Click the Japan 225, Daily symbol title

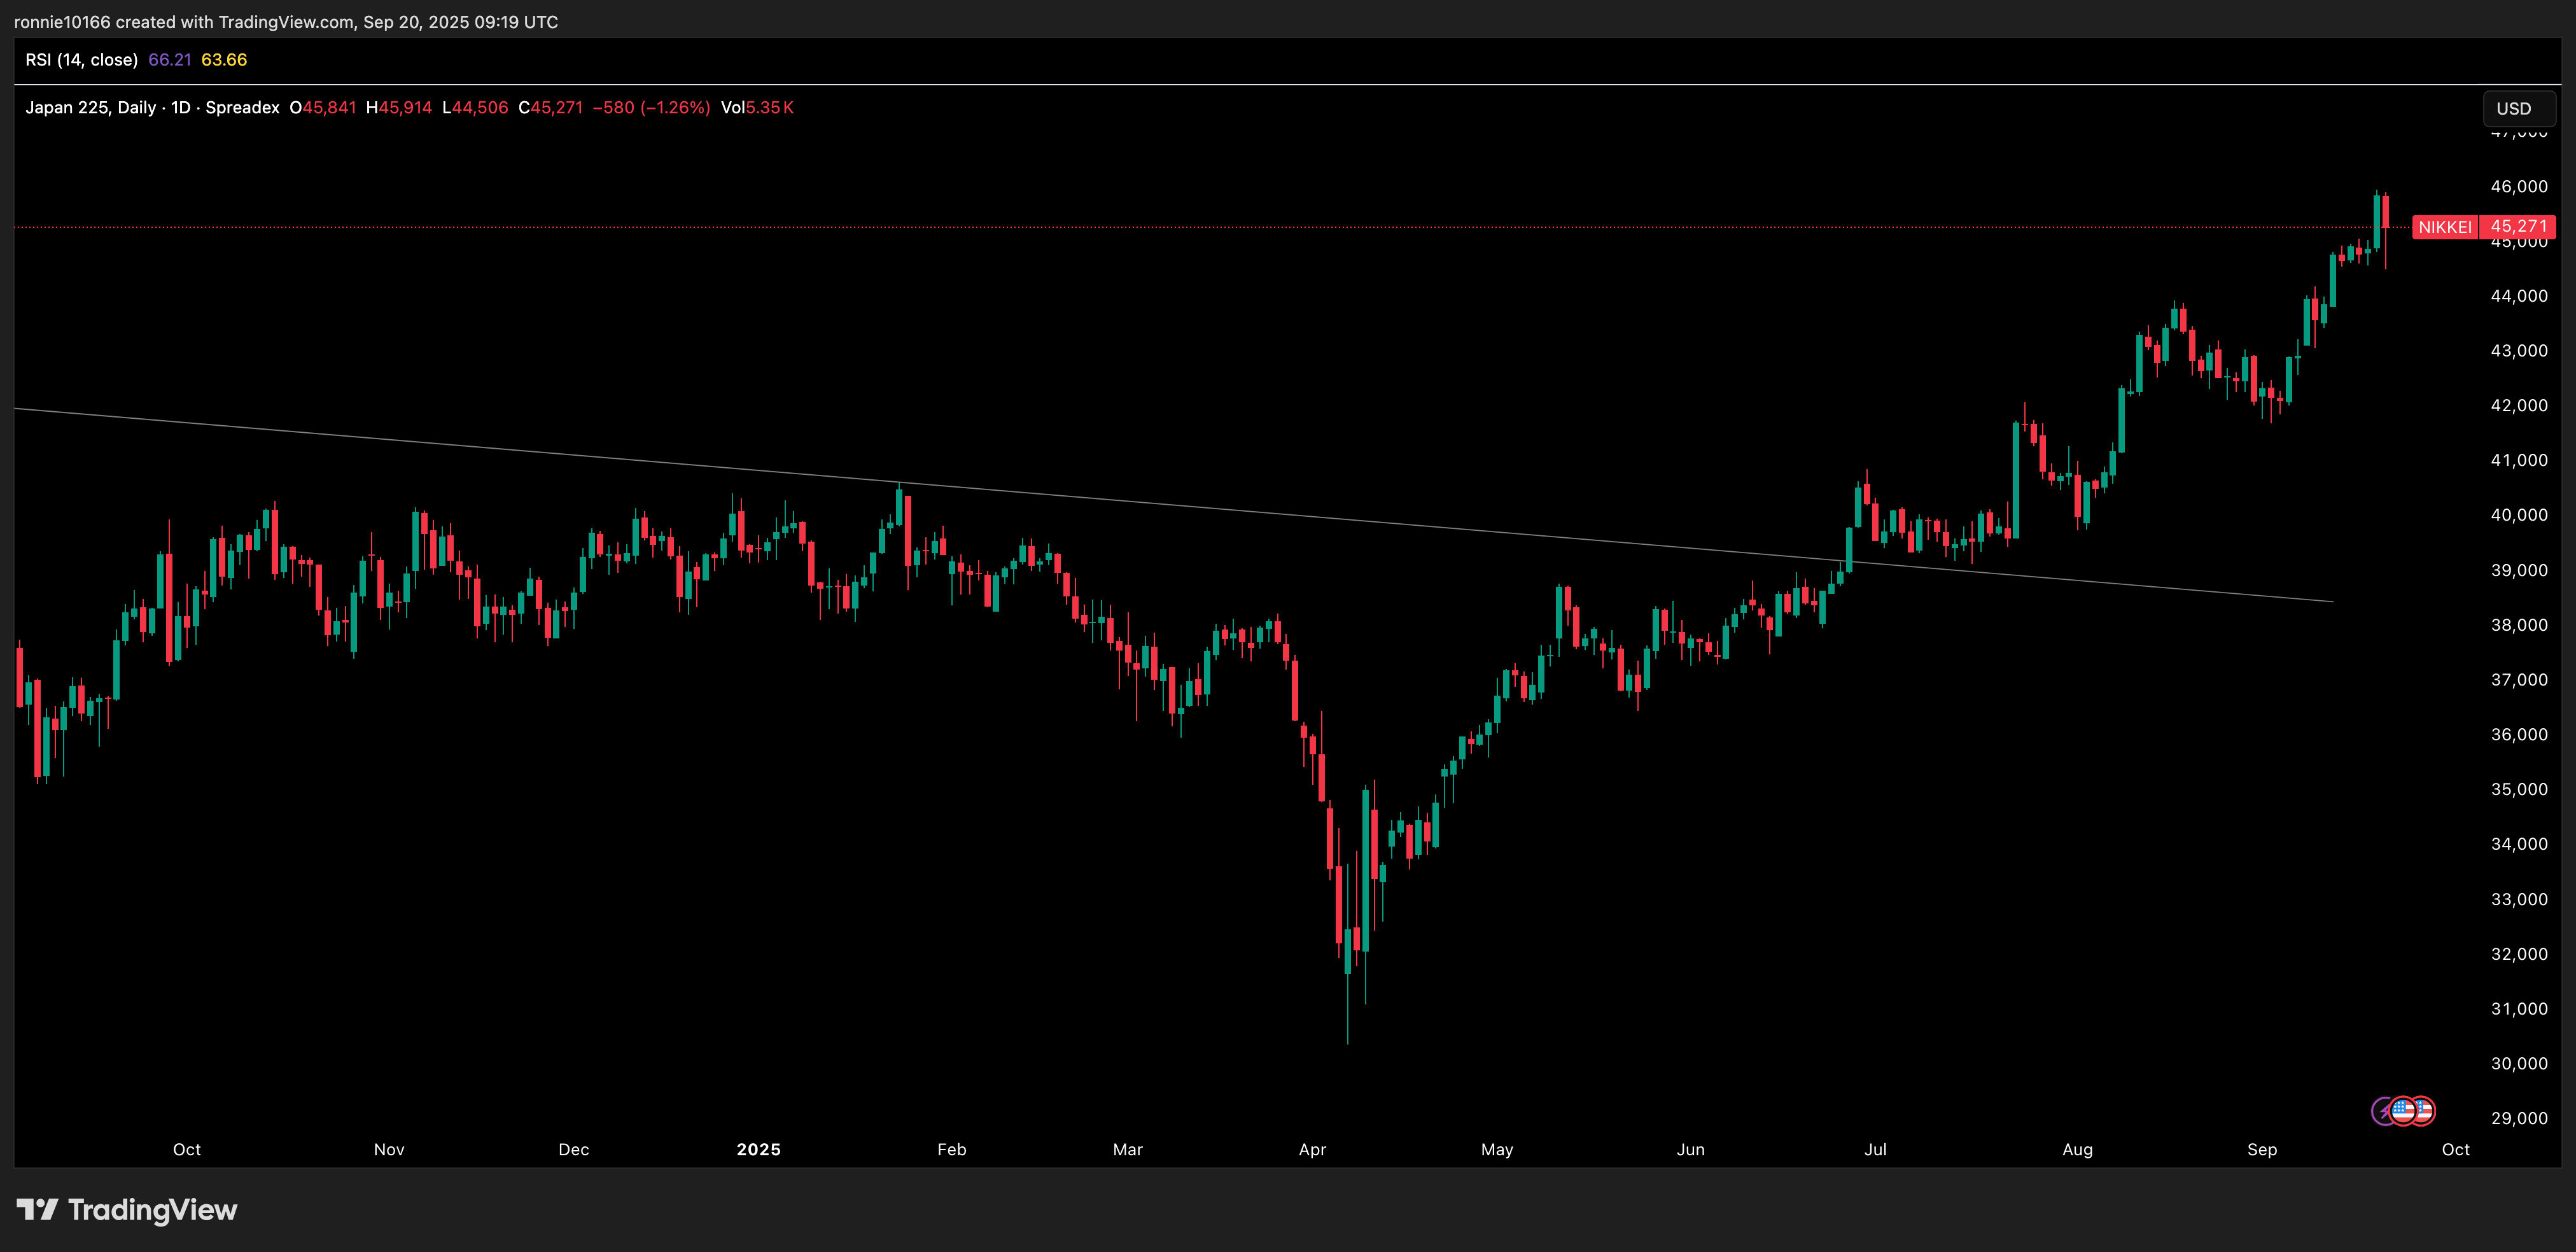tap(90, 108)
